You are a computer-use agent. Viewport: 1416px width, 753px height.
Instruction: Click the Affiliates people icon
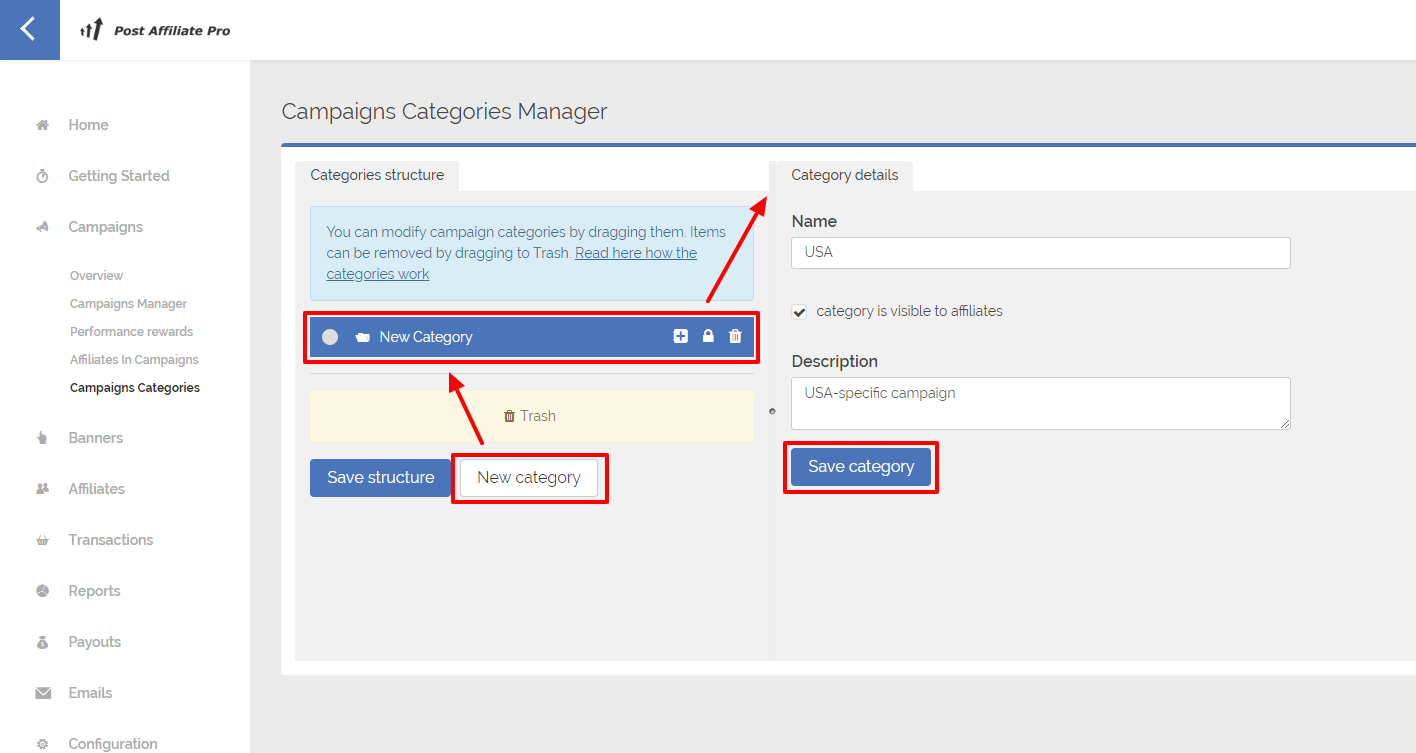coord(42,489)
